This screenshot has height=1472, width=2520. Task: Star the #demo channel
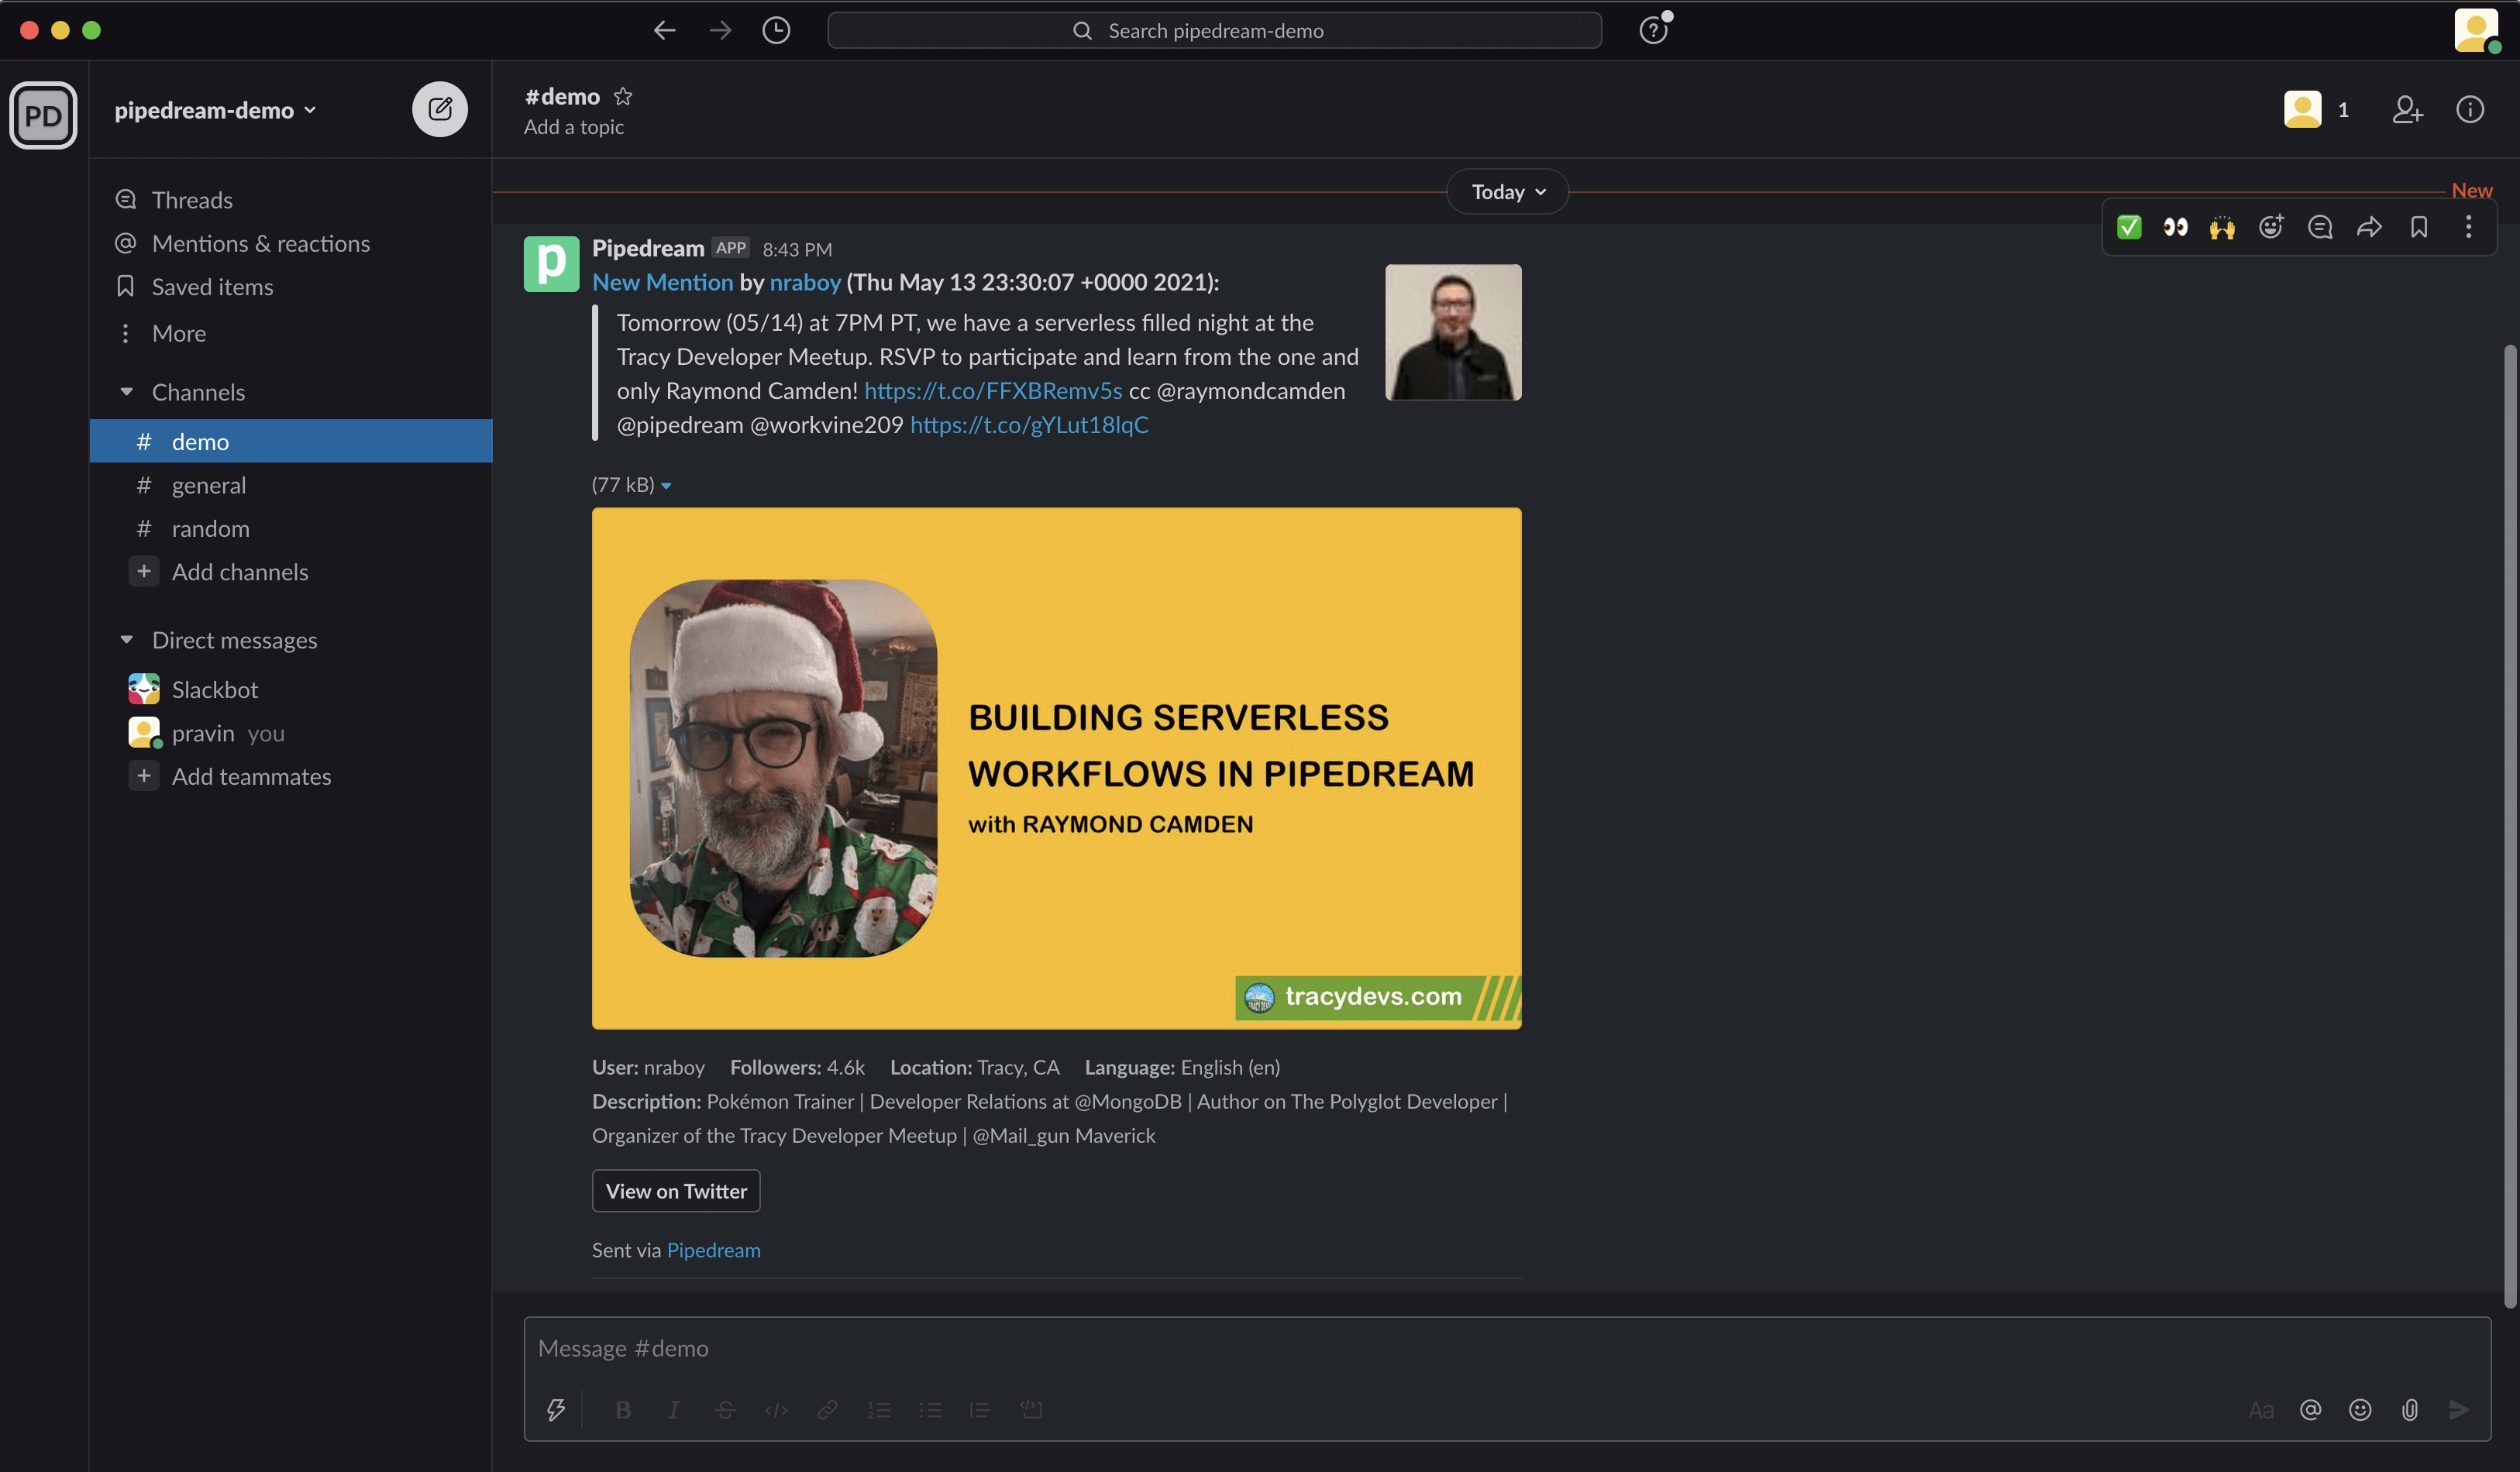pos(623,96)
